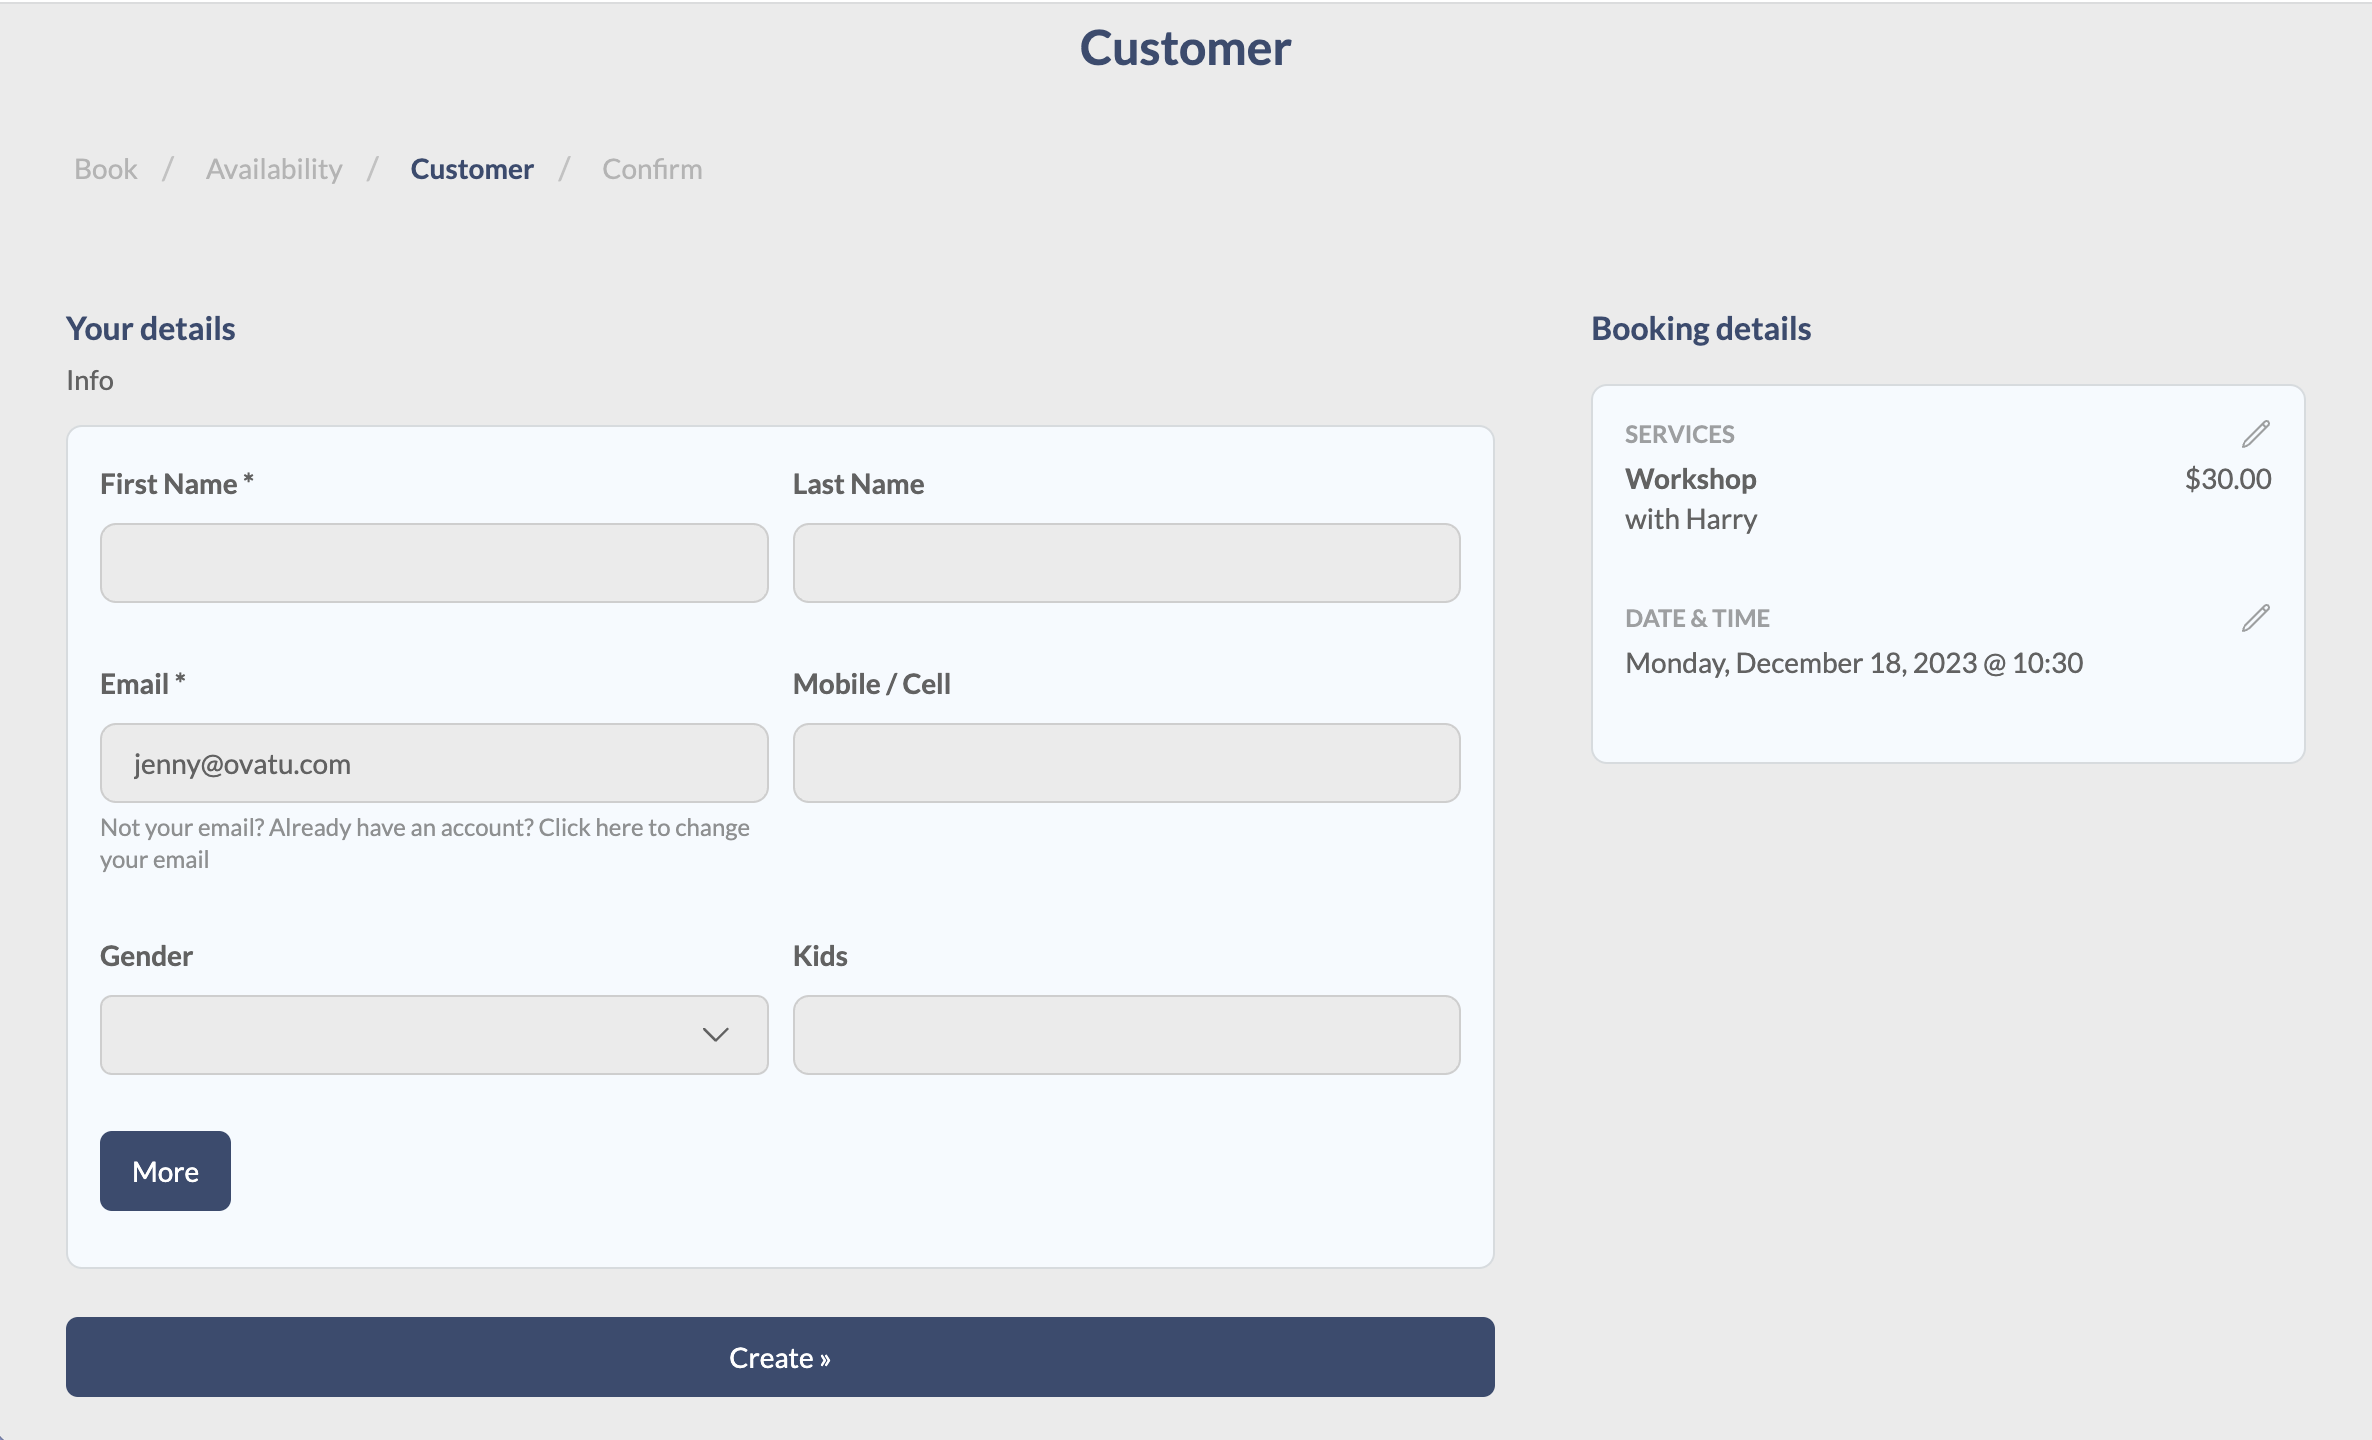The image size is (2372, 1440).
Task: Click into the First Name field
Action: pos(432,562)
